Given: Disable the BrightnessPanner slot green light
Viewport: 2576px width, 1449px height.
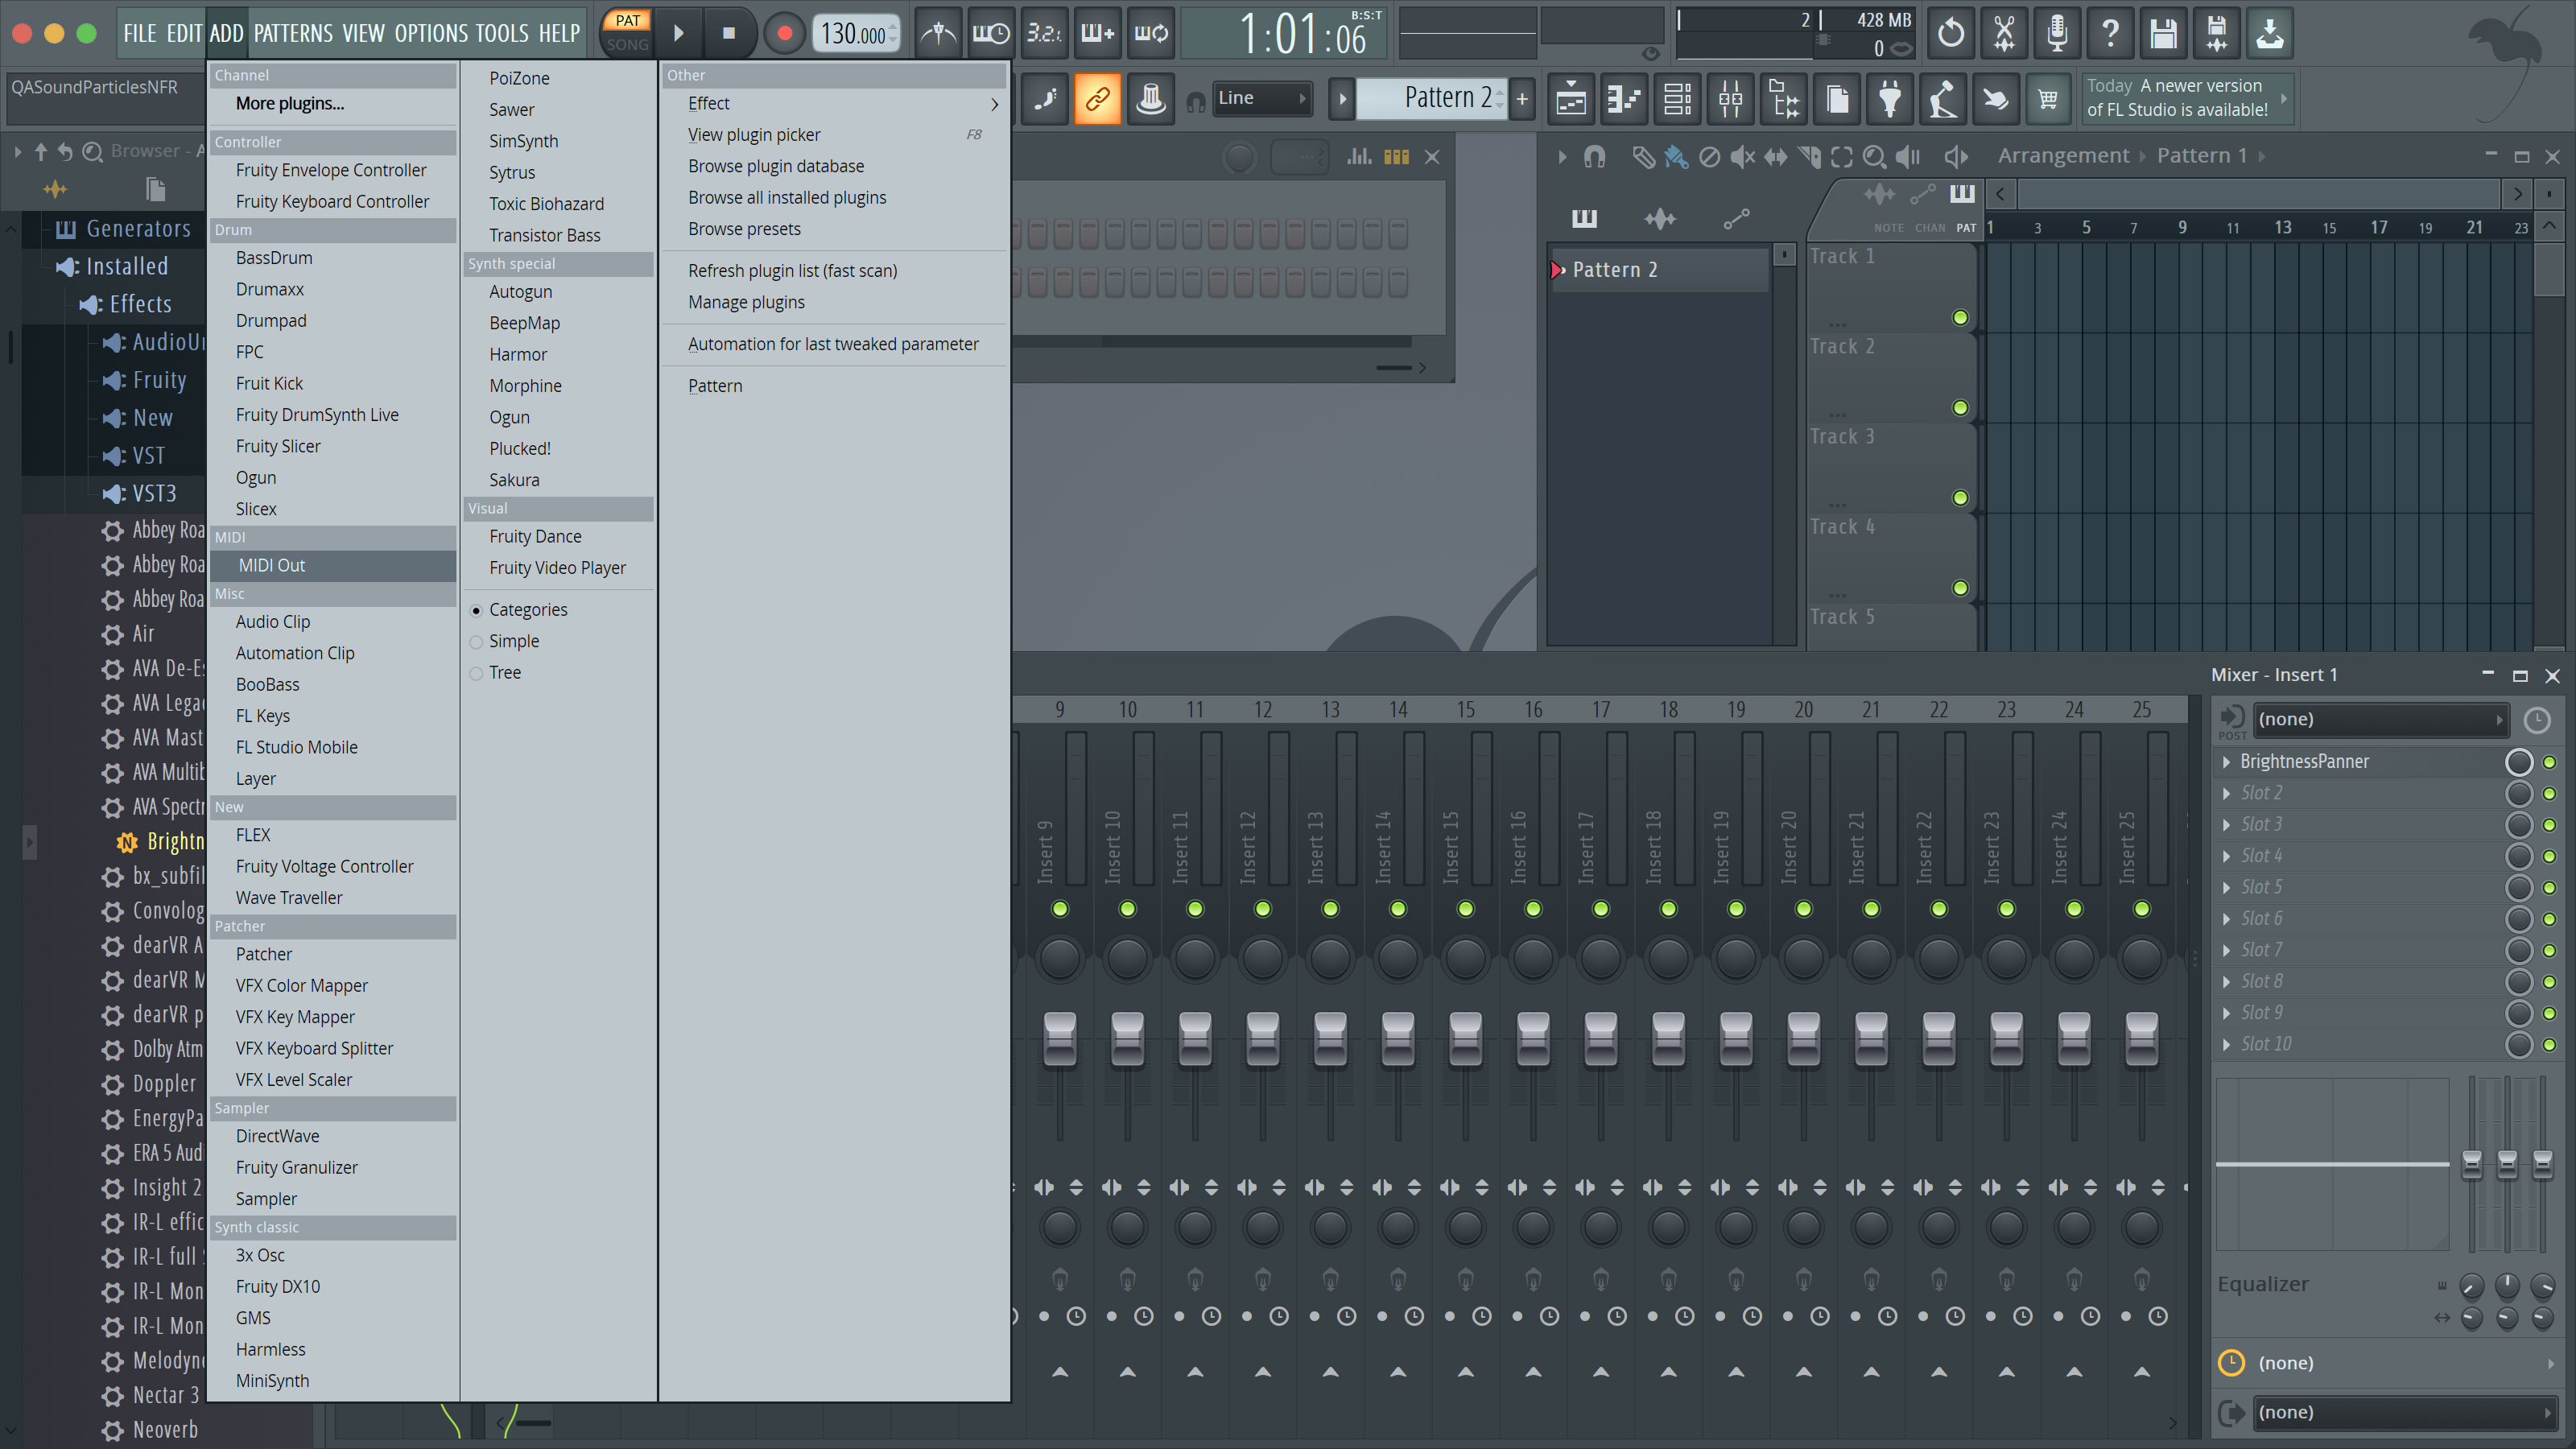Looking at the screenshot, I should [x=2549, y=762].
